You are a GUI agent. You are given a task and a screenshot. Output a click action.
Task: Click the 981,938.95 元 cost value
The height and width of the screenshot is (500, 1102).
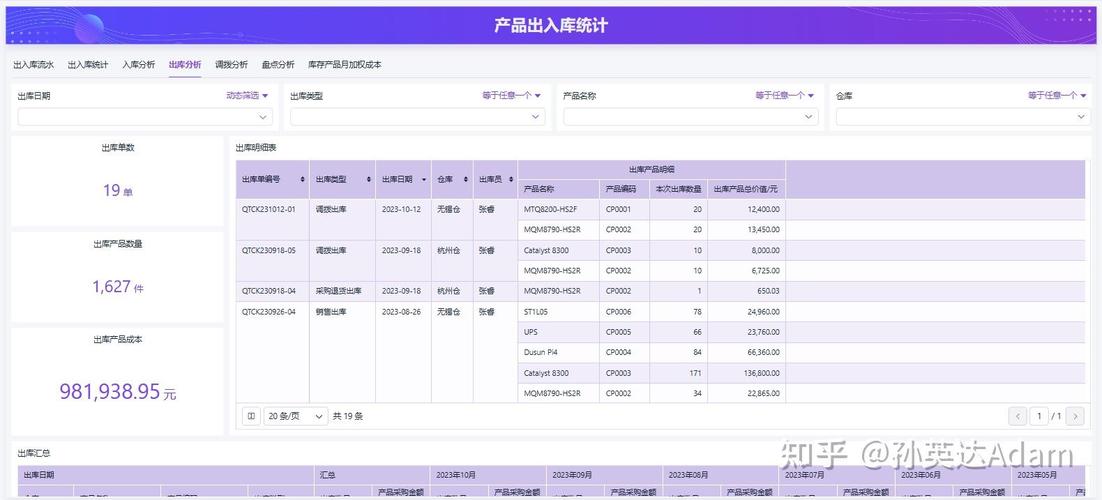118,392
